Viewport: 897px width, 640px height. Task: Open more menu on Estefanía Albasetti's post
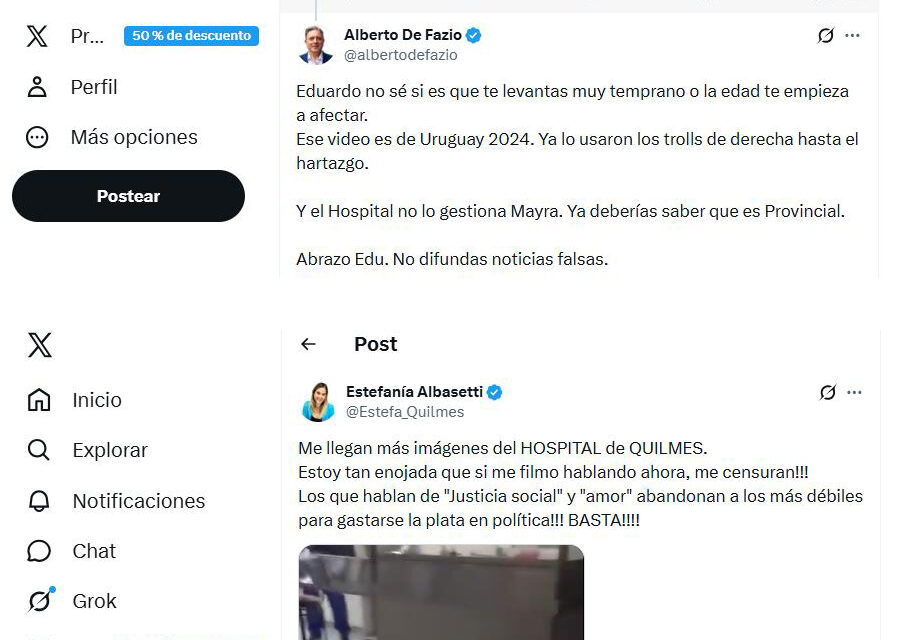(855, 392)
